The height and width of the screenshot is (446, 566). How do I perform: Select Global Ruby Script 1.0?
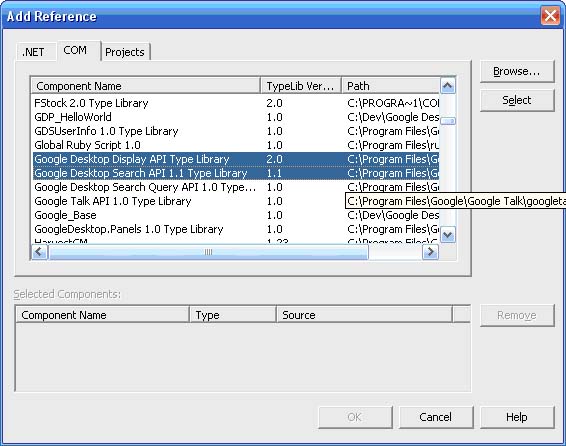(x=236, y=145)
